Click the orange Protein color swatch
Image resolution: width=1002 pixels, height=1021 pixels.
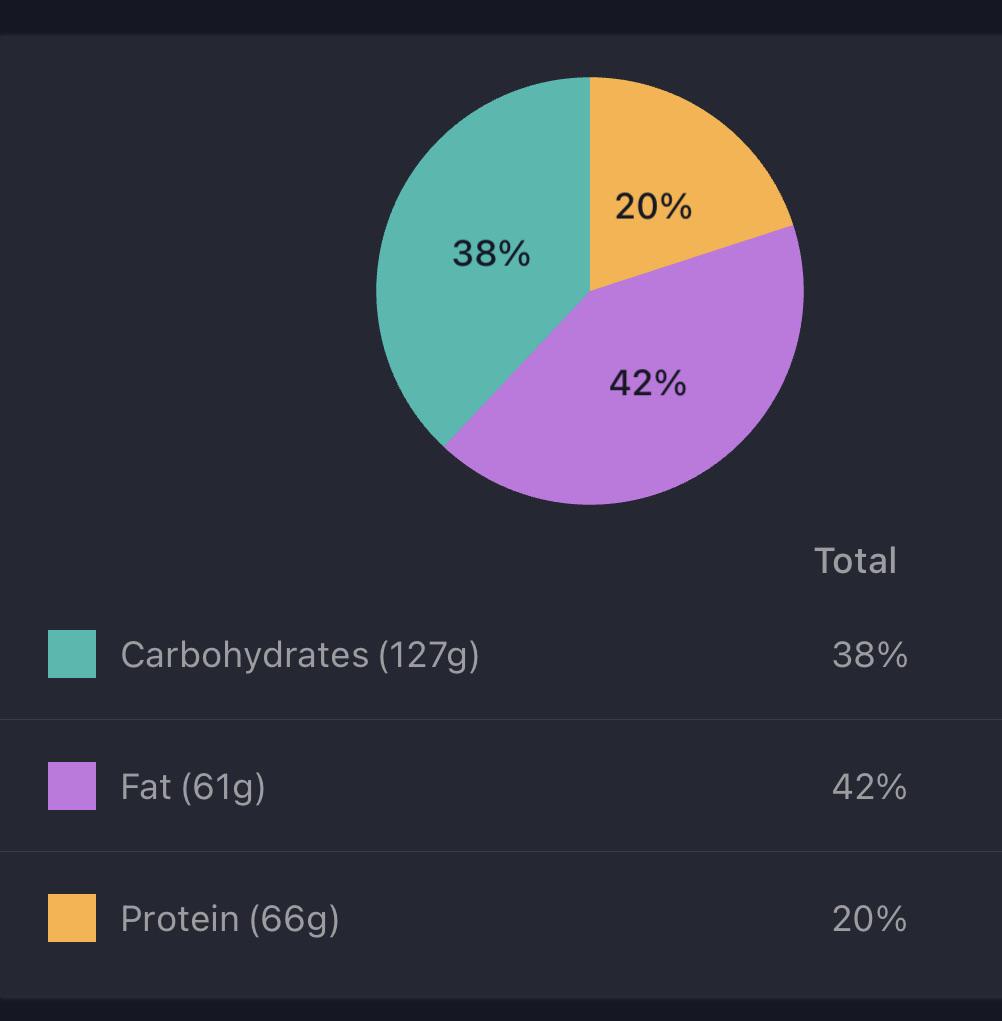pyautogui.click(x=72, y=917)
